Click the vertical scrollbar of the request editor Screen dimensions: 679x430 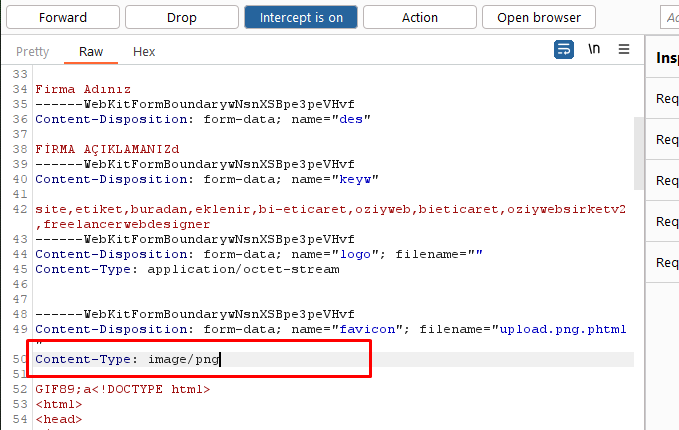pyautogui.click(x=638, y=154)
